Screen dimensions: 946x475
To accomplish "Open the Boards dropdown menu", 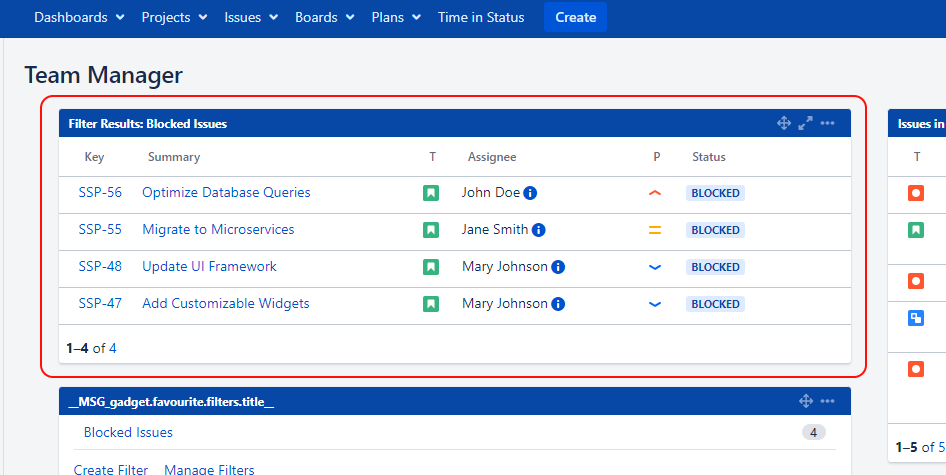I will [x=325, y=18].
